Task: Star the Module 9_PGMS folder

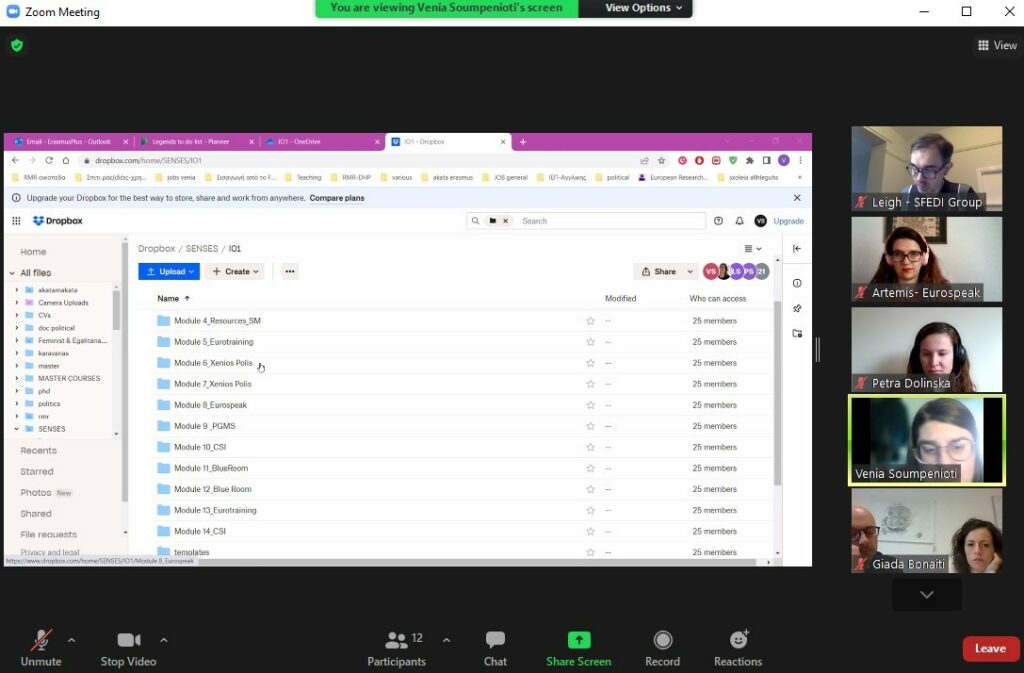Action: click(590, 426)
